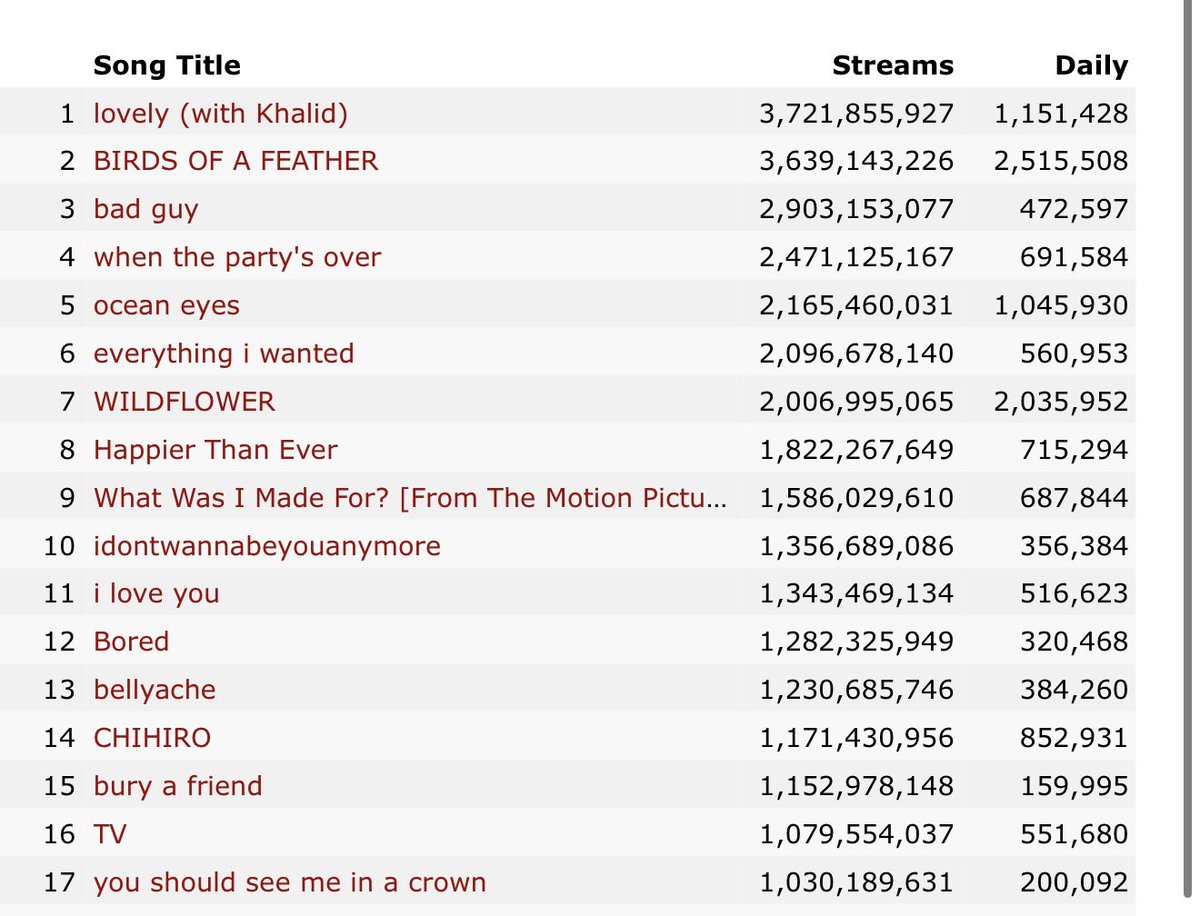Click the WILDFLOWER song title
The image size is (1200, 916).
tap(184, 401)
